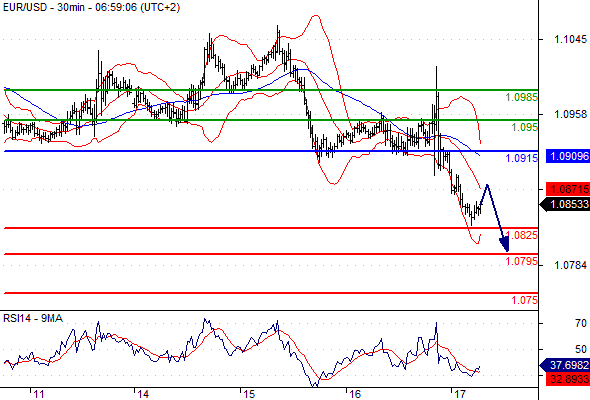
Task: Select date marker 16 on time axis
Action: pyautogui.click(x=354, y=394)
